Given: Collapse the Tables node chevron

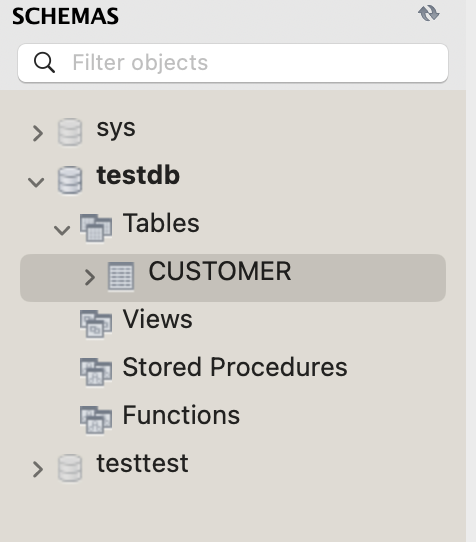Looking at the screenshot, I should [62, 230].
